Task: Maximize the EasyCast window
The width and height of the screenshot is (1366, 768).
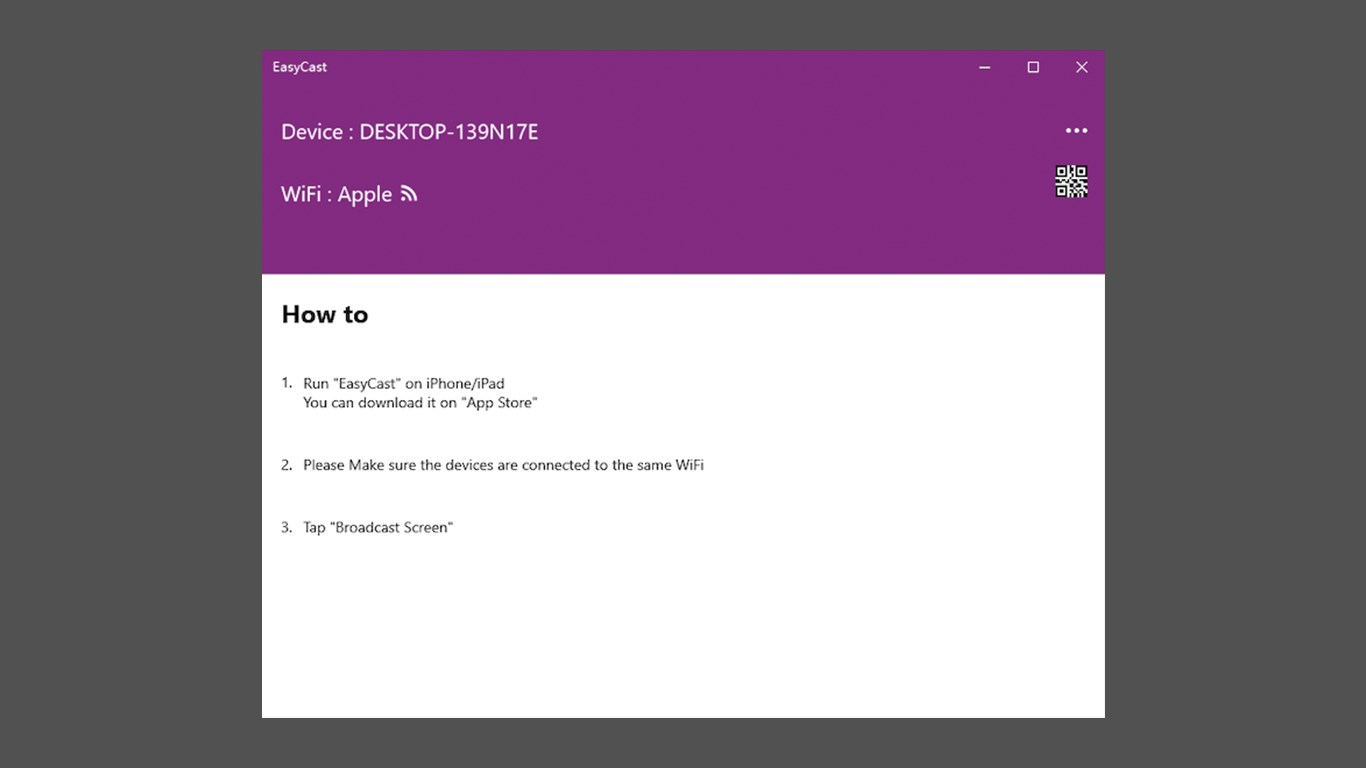Action: tap(1033, 67)
